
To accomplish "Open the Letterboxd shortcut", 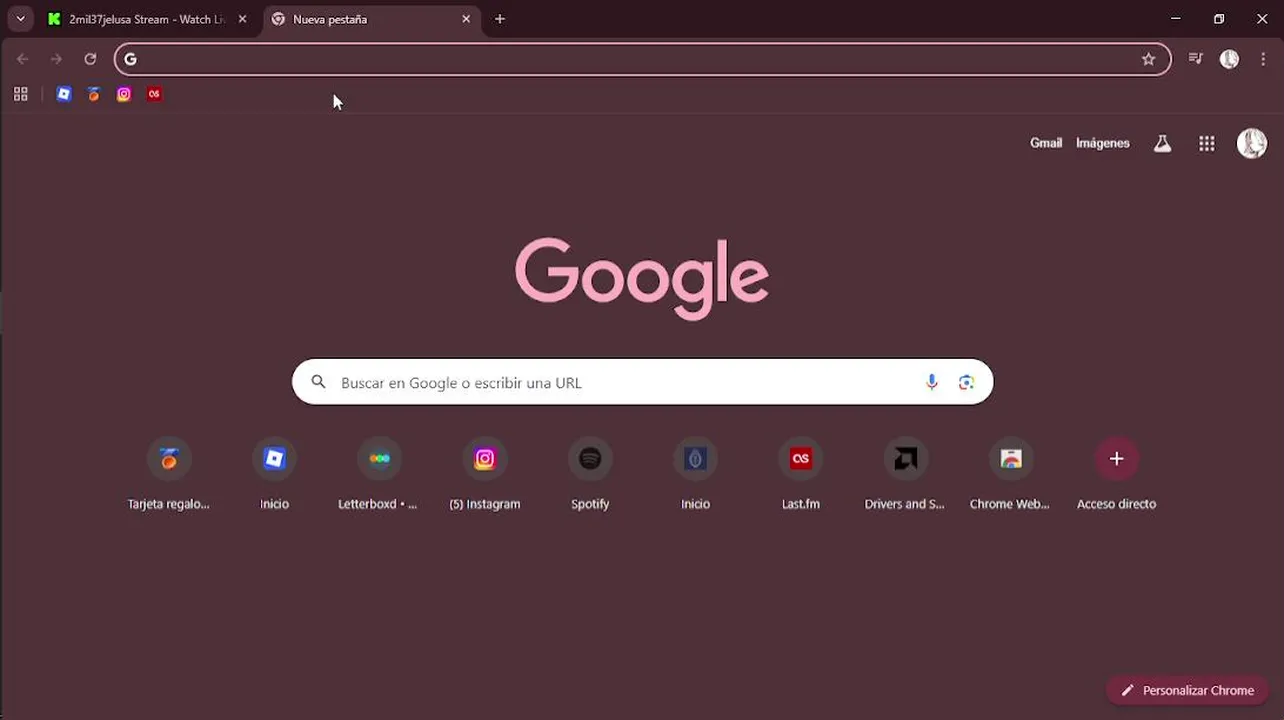I will tap(379, 476).
